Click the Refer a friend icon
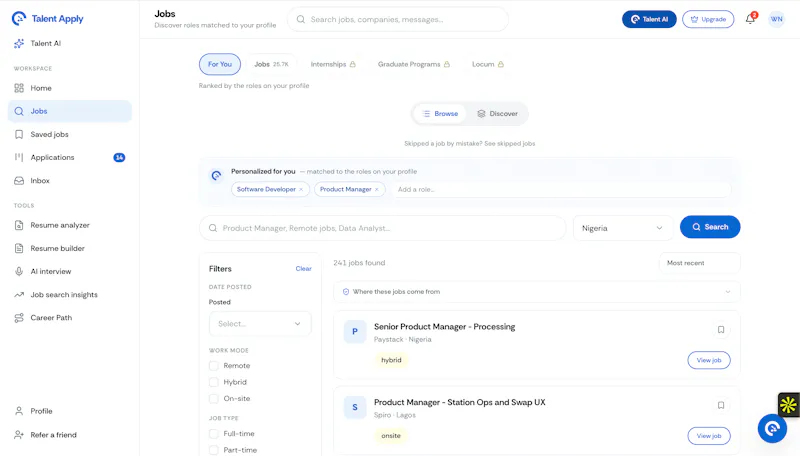Viewport: 800px width, 456px height. tap(19, 435)
